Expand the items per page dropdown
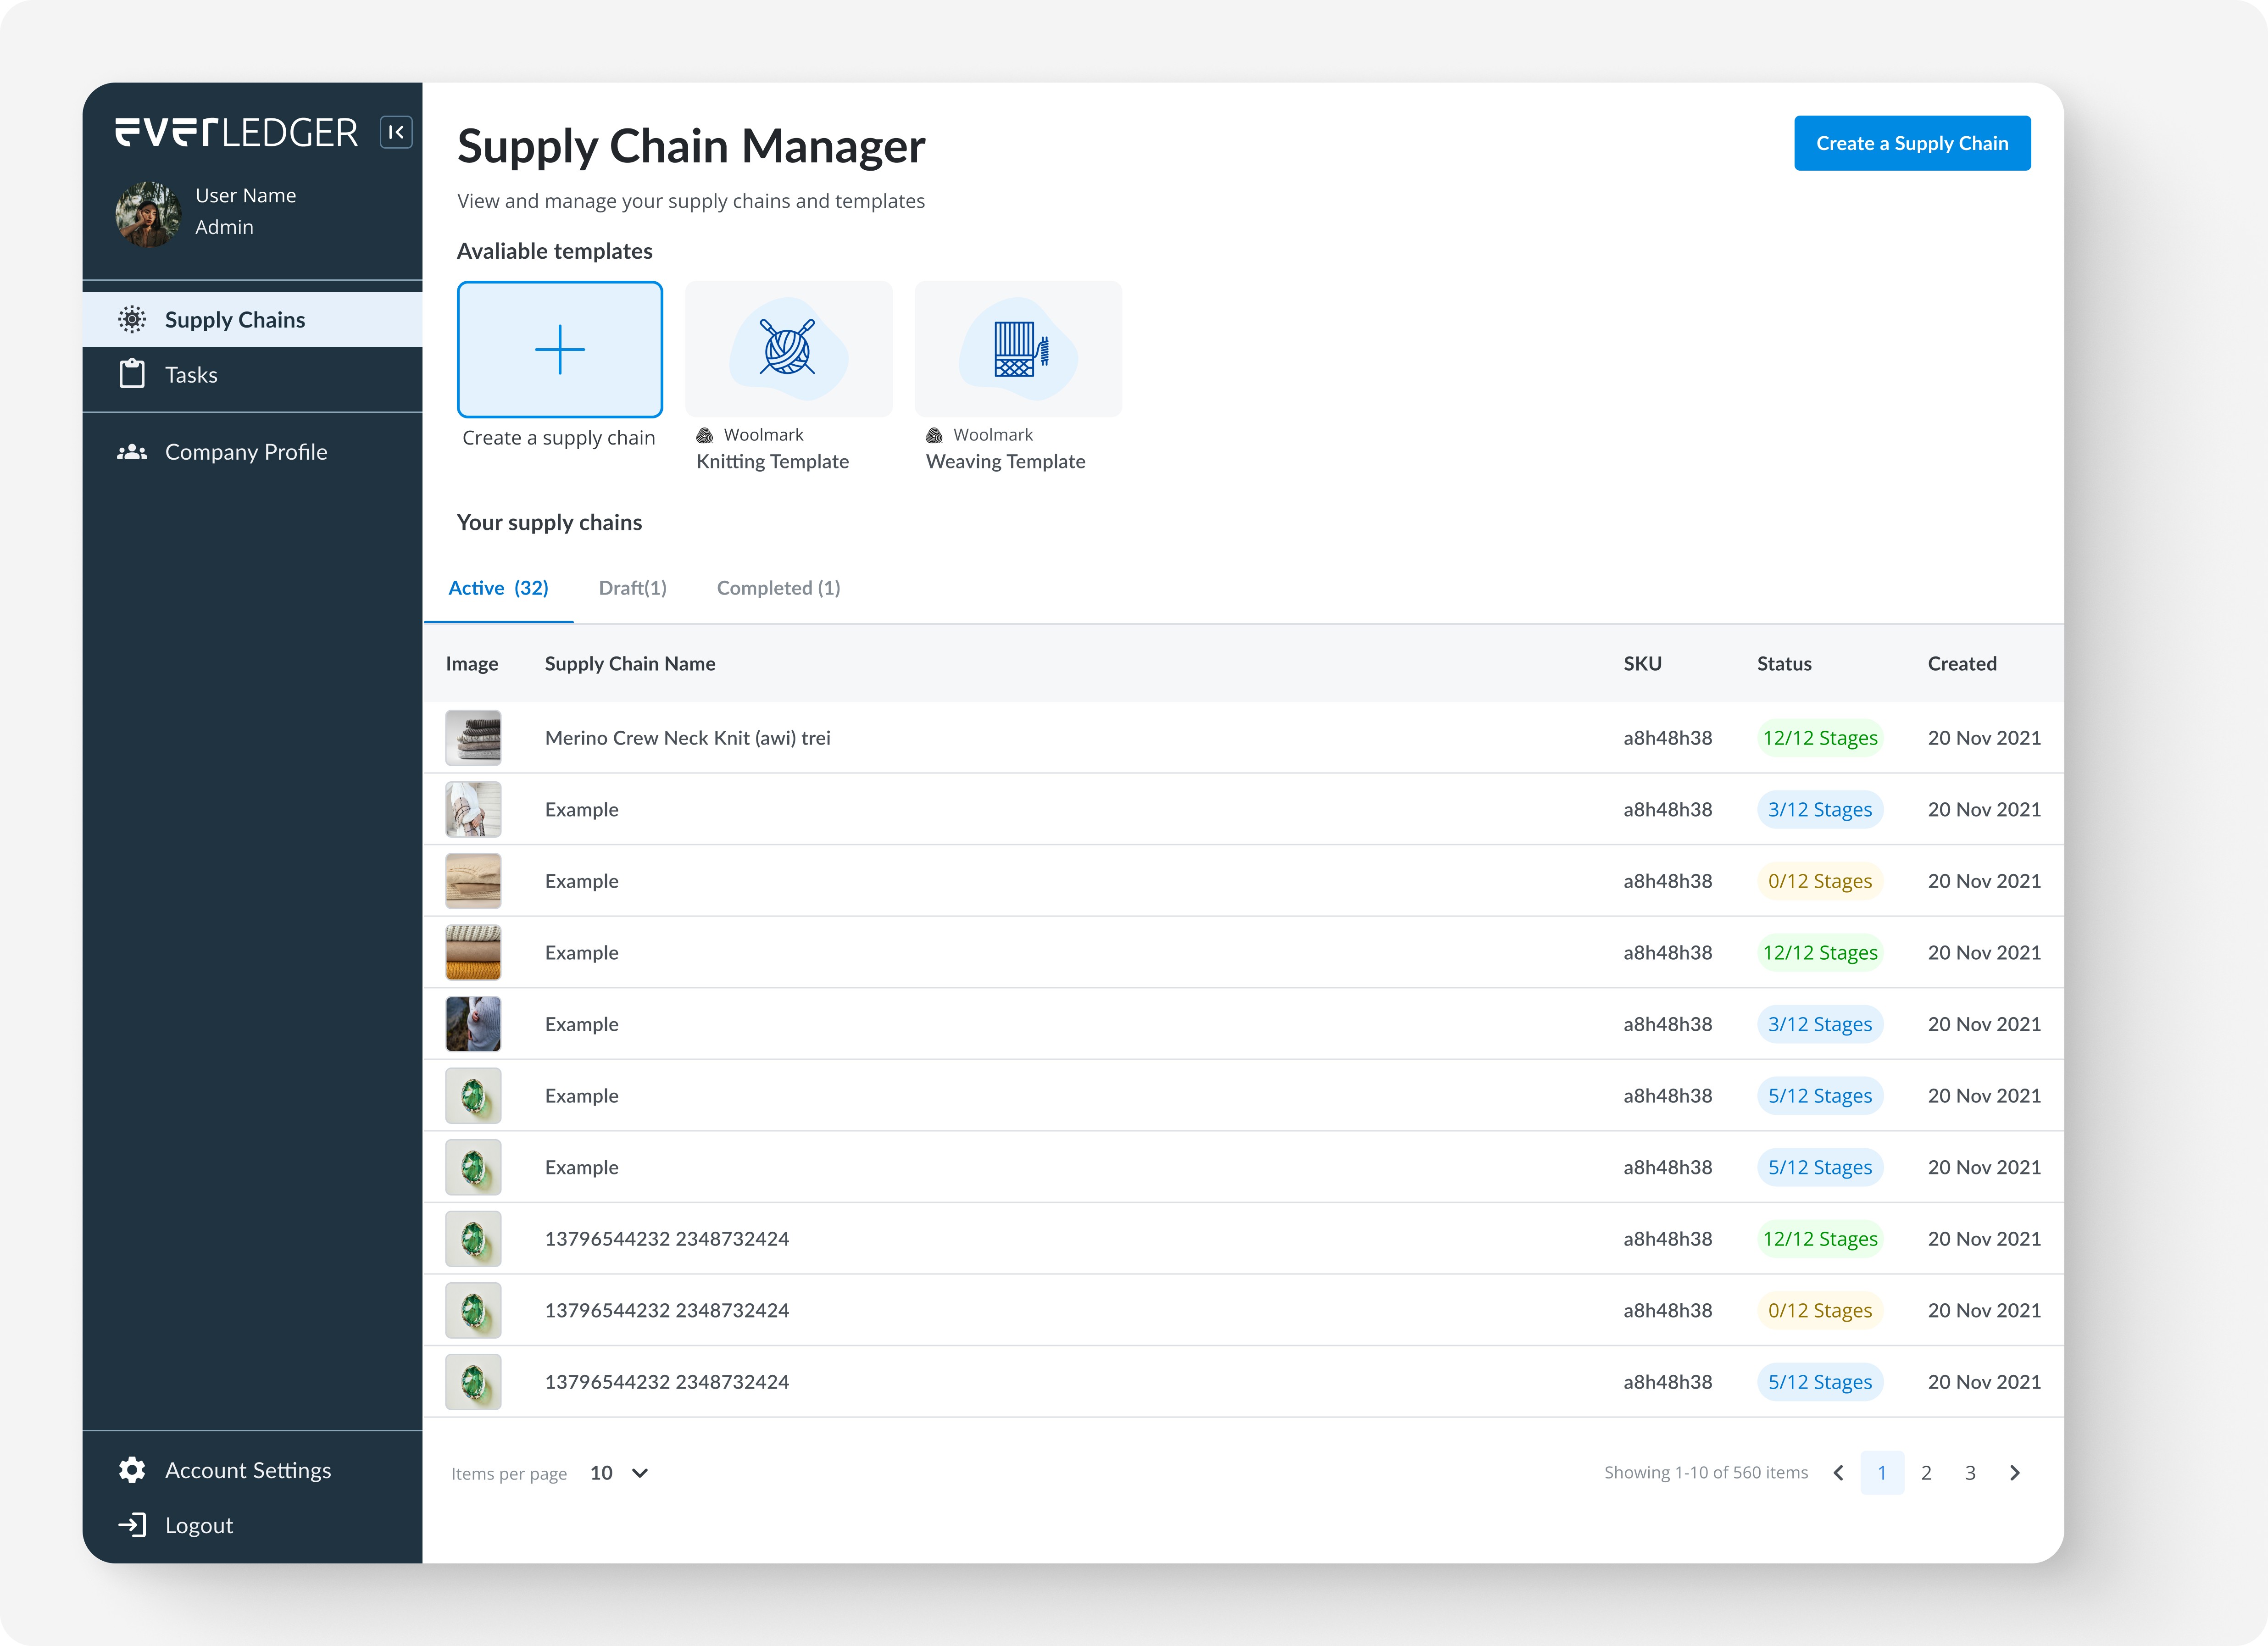 640,1472
